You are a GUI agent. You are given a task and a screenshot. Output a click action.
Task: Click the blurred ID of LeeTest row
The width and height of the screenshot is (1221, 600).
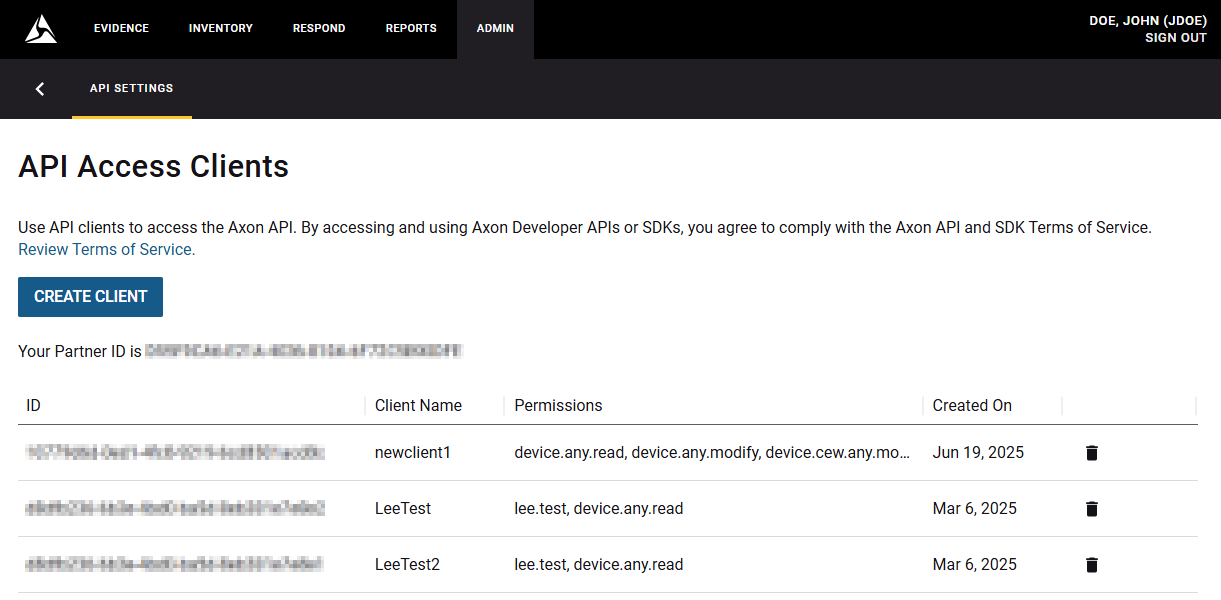[175, 509]
